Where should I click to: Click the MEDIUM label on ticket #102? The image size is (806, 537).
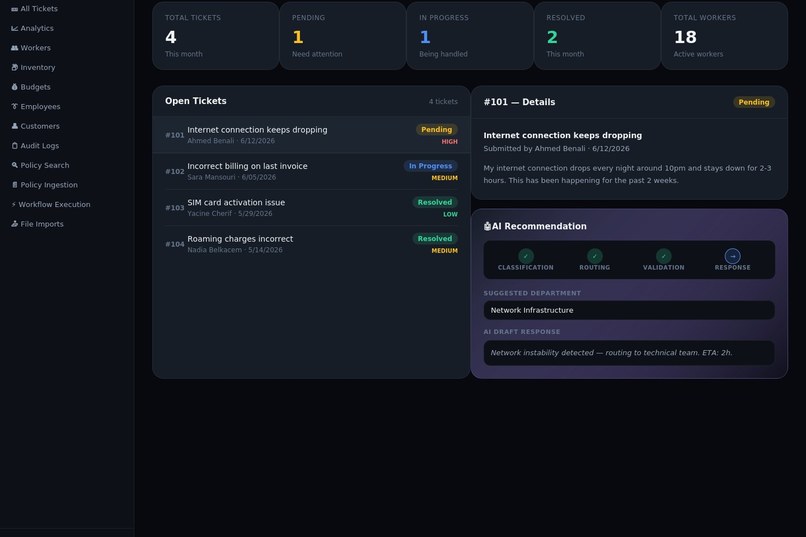tap(445, 178)
